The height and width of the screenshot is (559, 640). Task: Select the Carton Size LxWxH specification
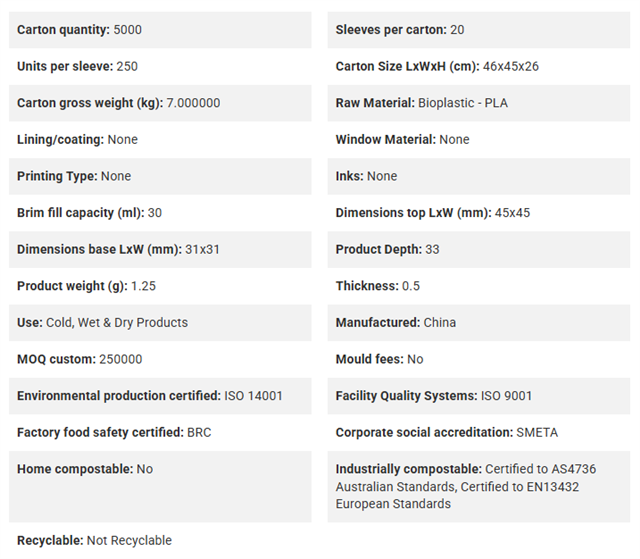(479, 67)
